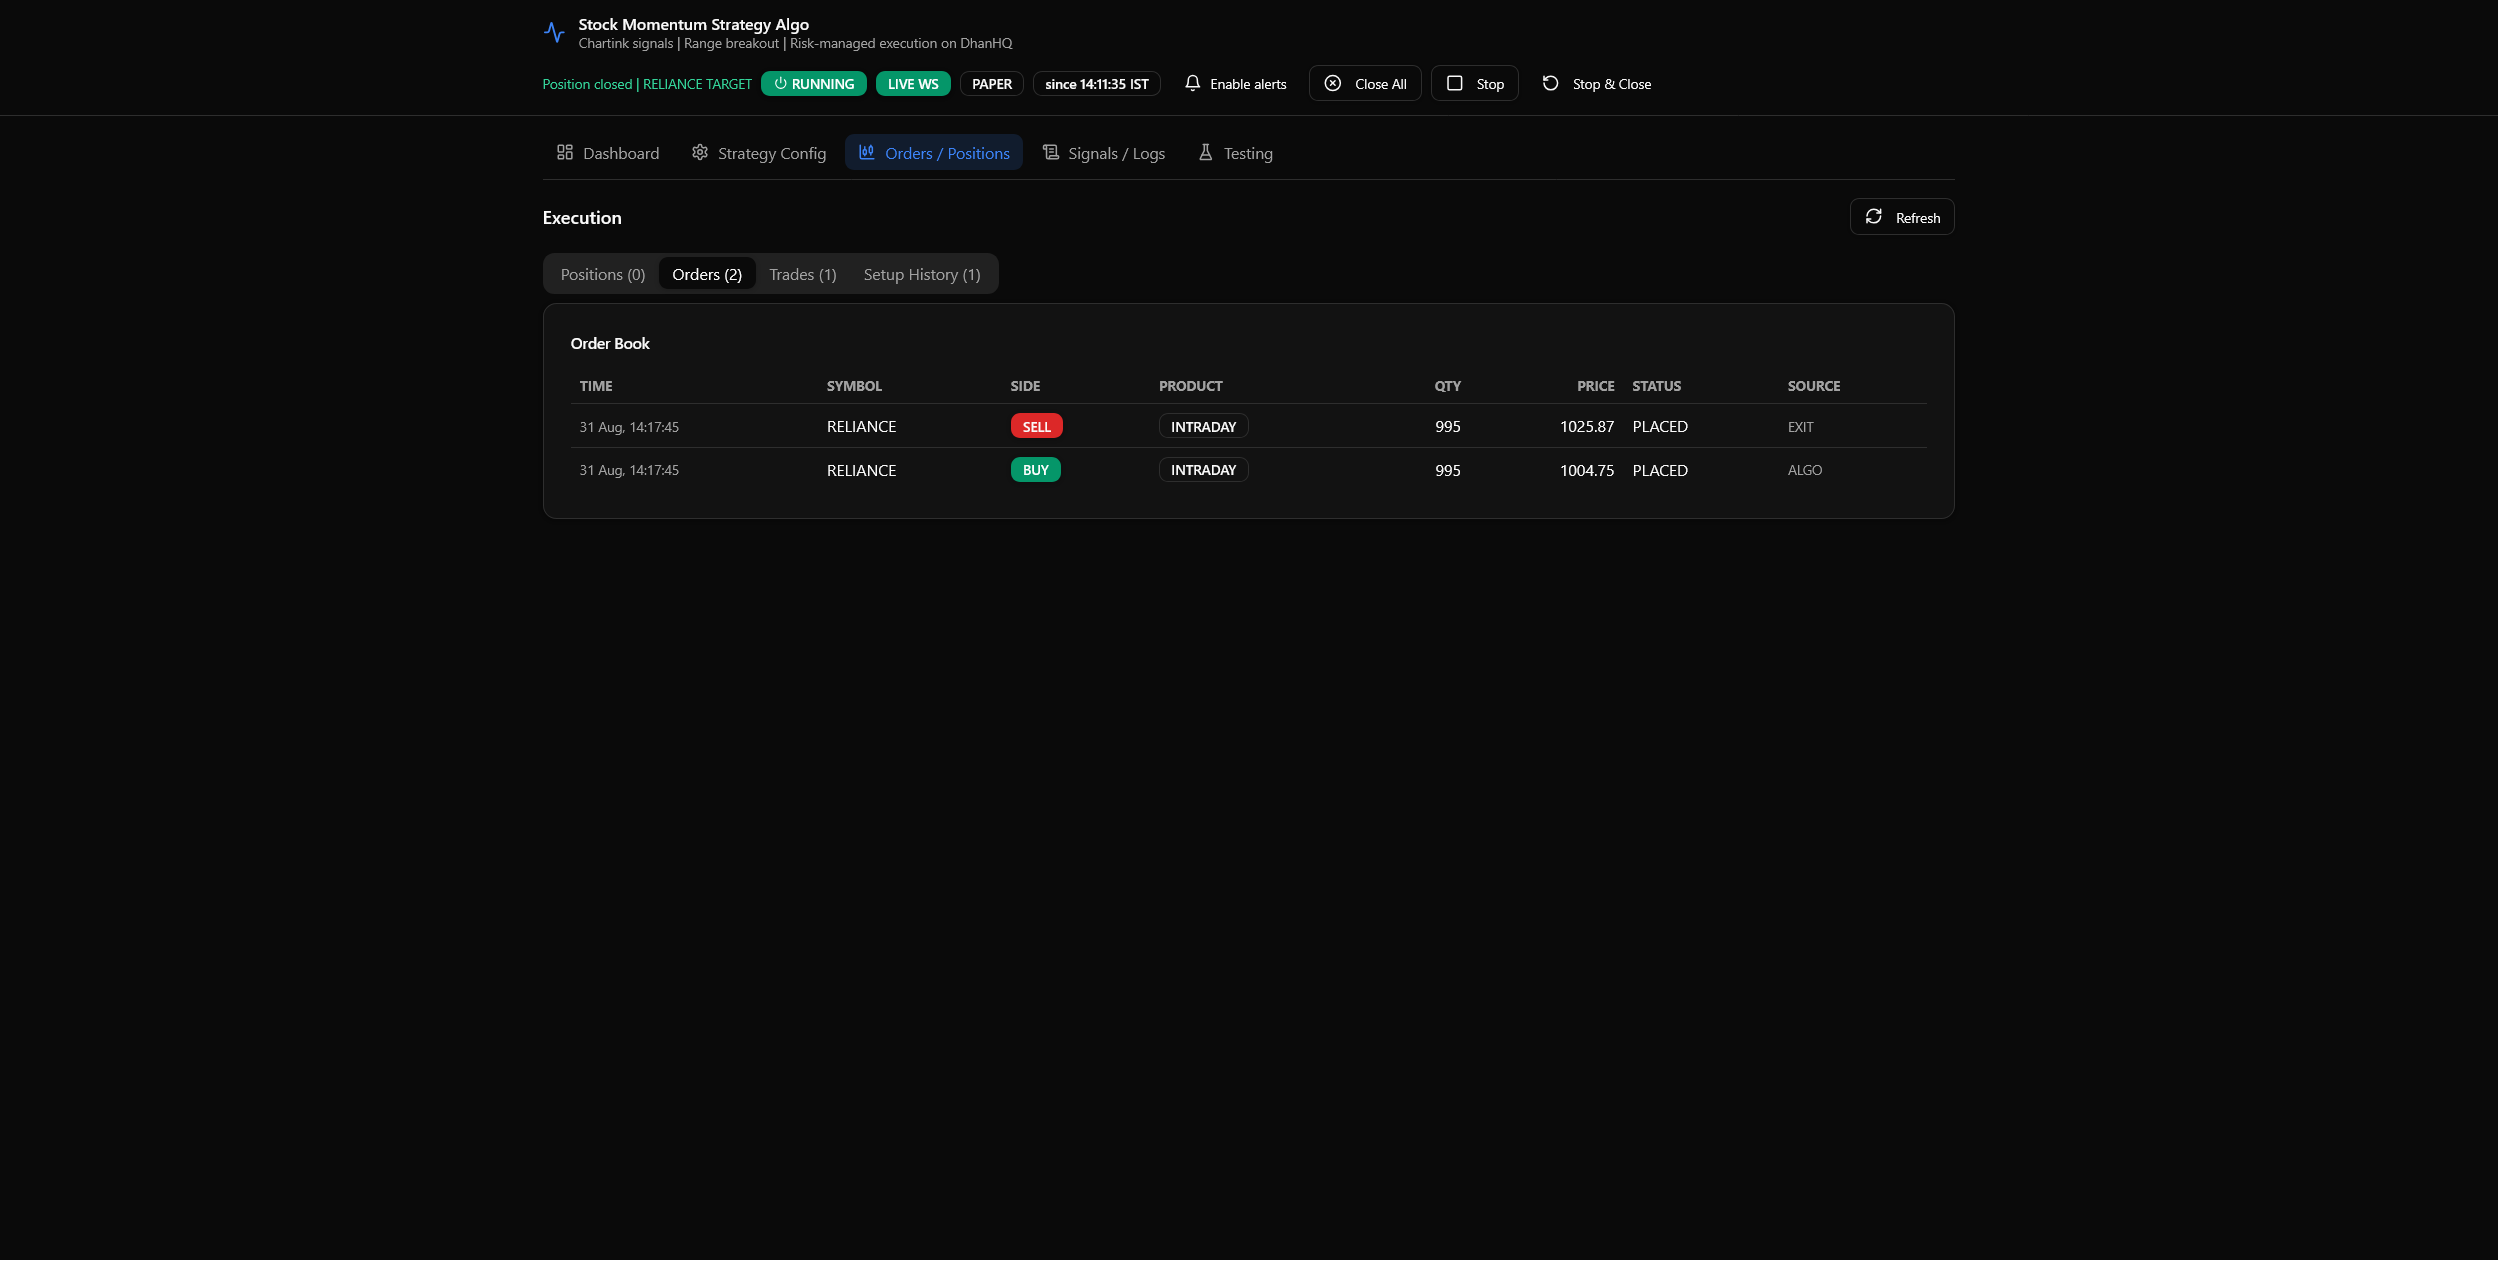
Task: Click the QTY column header
Action: click(x=1448, y=386)
